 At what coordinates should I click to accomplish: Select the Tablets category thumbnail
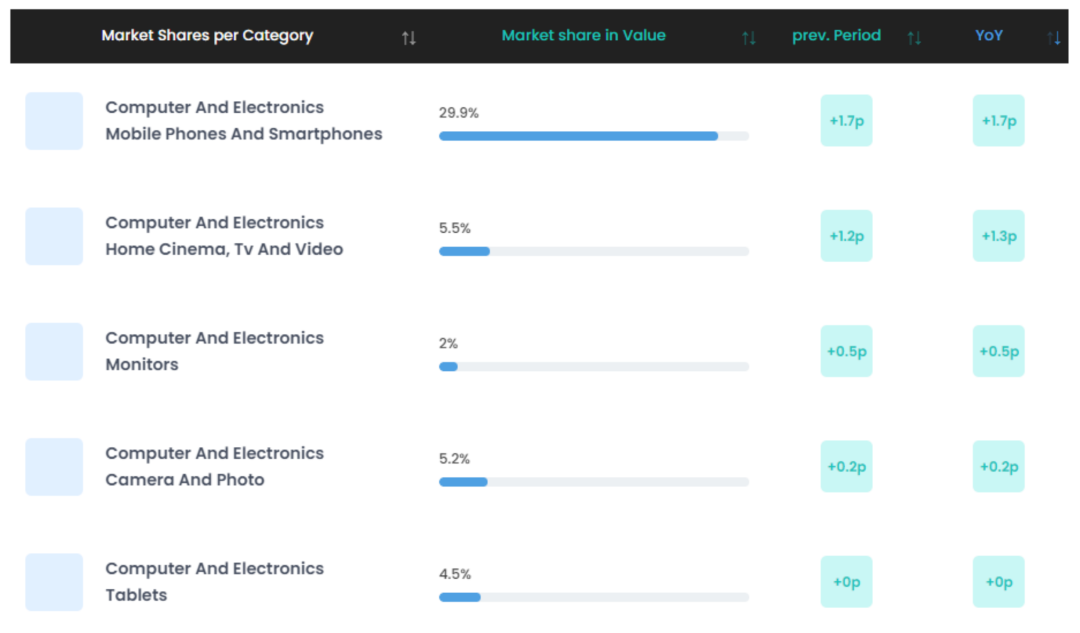tap(54, 582)
